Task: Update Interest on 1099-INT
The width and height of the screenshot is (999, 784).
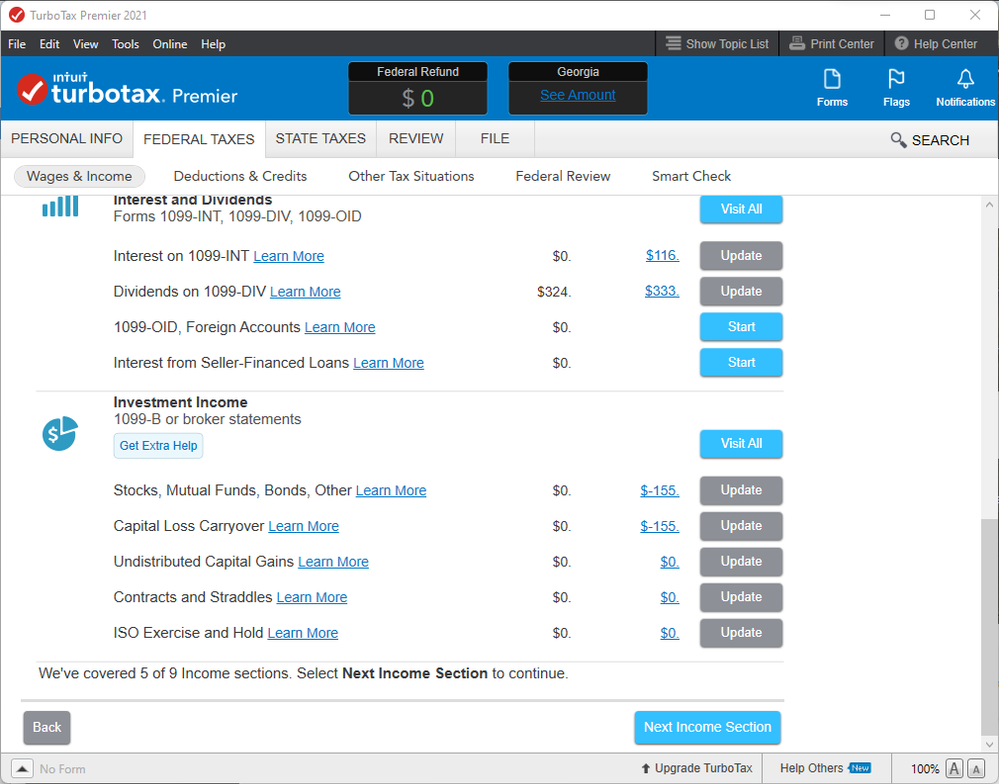Action: point(741,255)
